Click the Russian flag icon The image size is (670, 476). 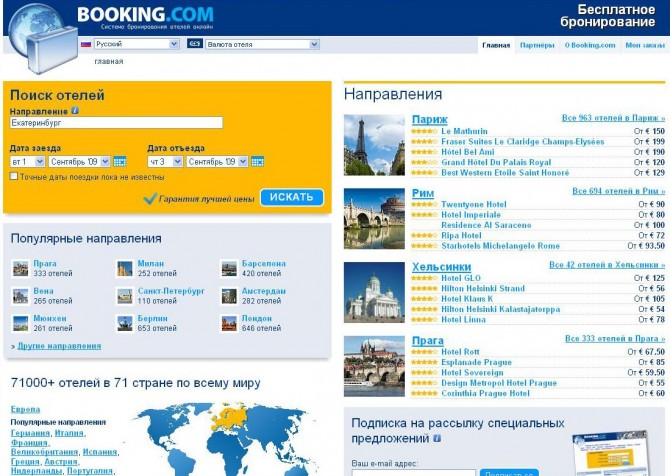tap(86, 44)
